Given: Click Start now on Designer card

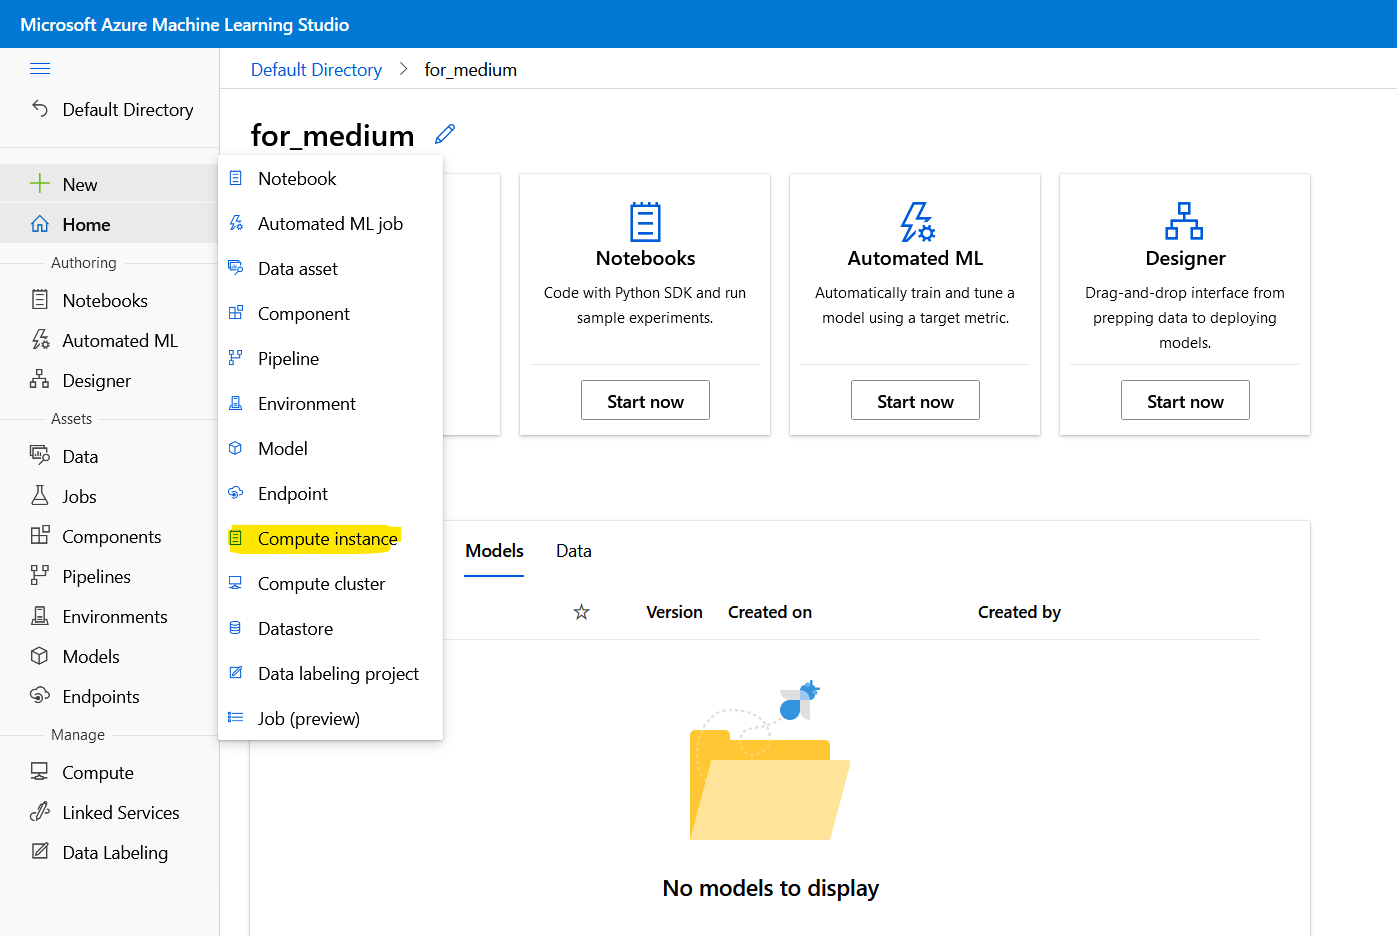Looking at the screenshot, I should pyautogui.click(x=1185, y=400).
